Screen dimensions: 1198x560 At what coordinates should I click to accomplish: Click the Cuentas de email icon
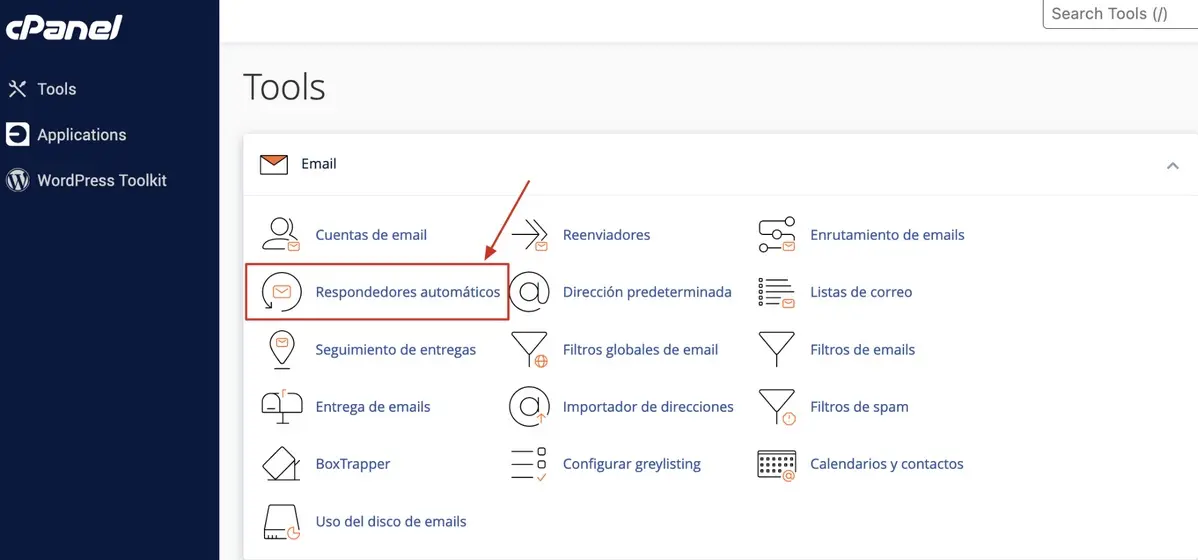pos(280,235)
